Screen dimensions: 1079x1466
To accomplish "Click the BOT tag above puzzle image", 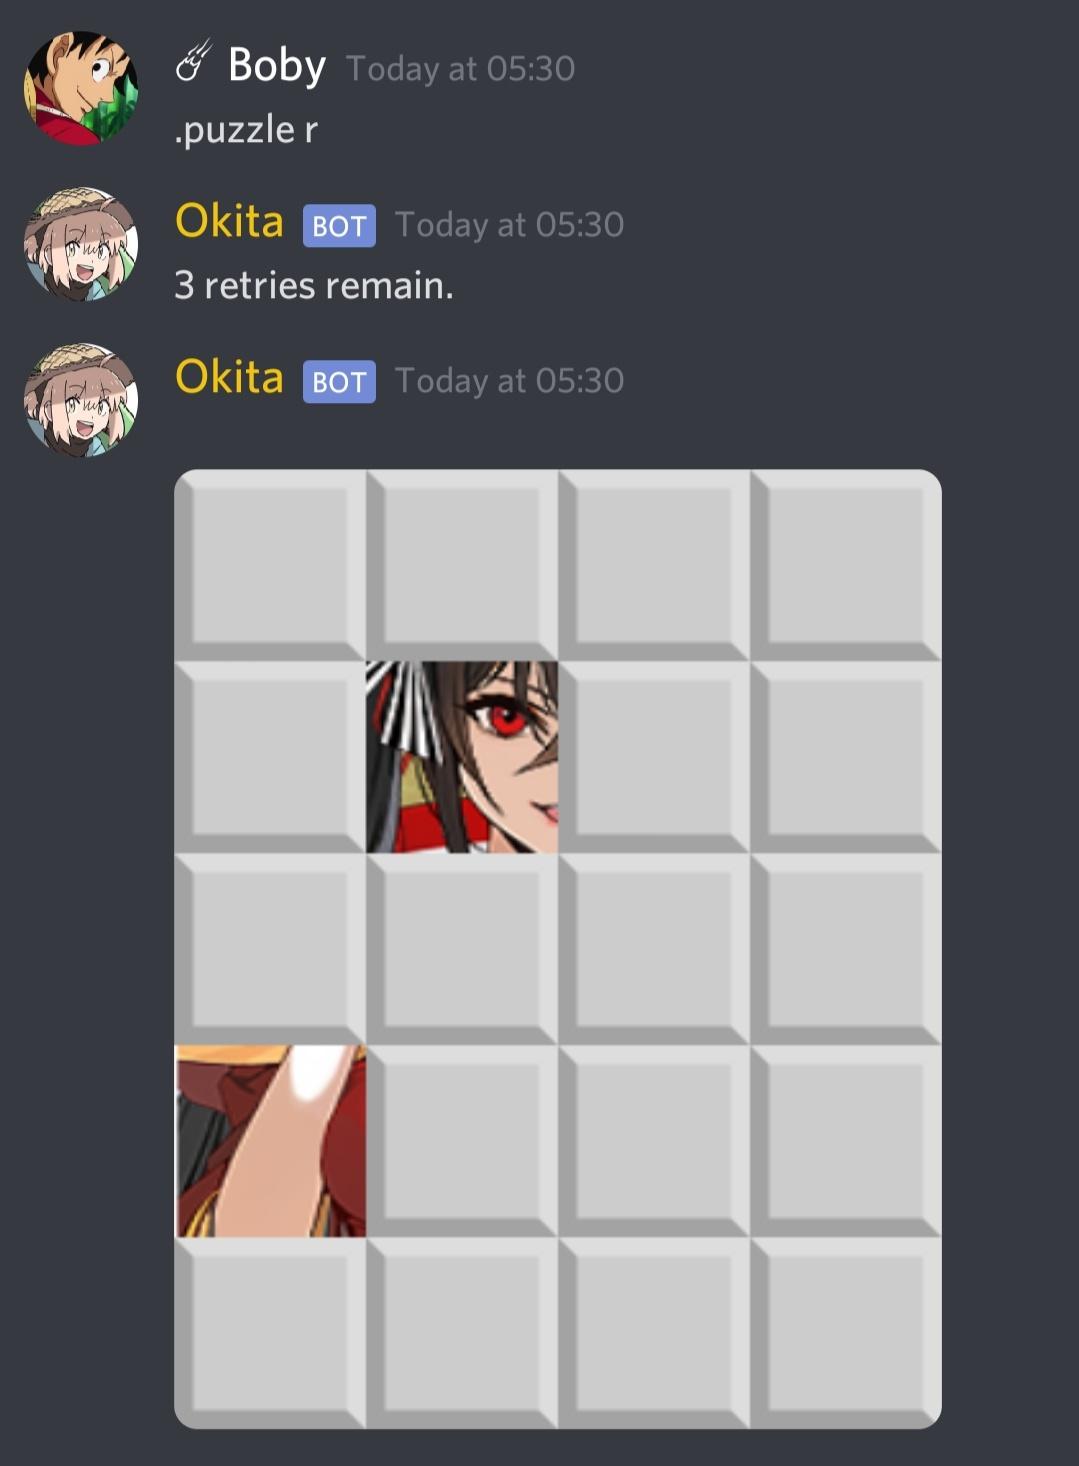I will pos(339,382).
